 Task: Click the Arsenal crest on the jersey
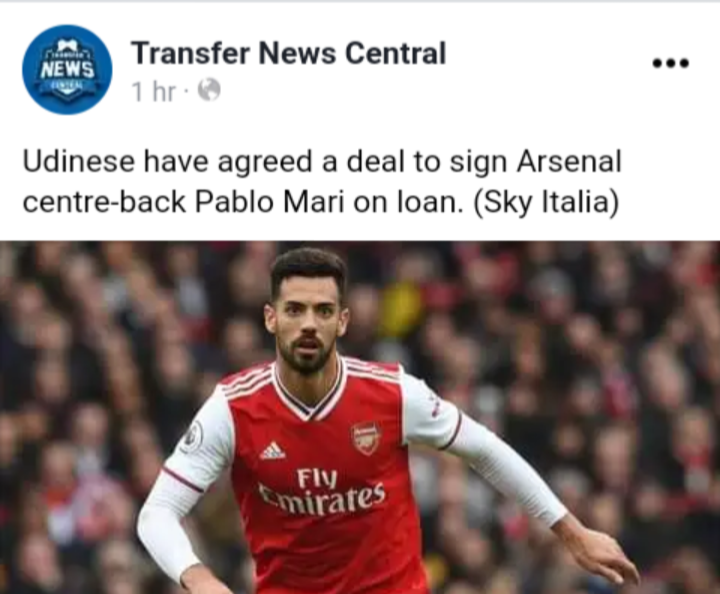[366, 439]
